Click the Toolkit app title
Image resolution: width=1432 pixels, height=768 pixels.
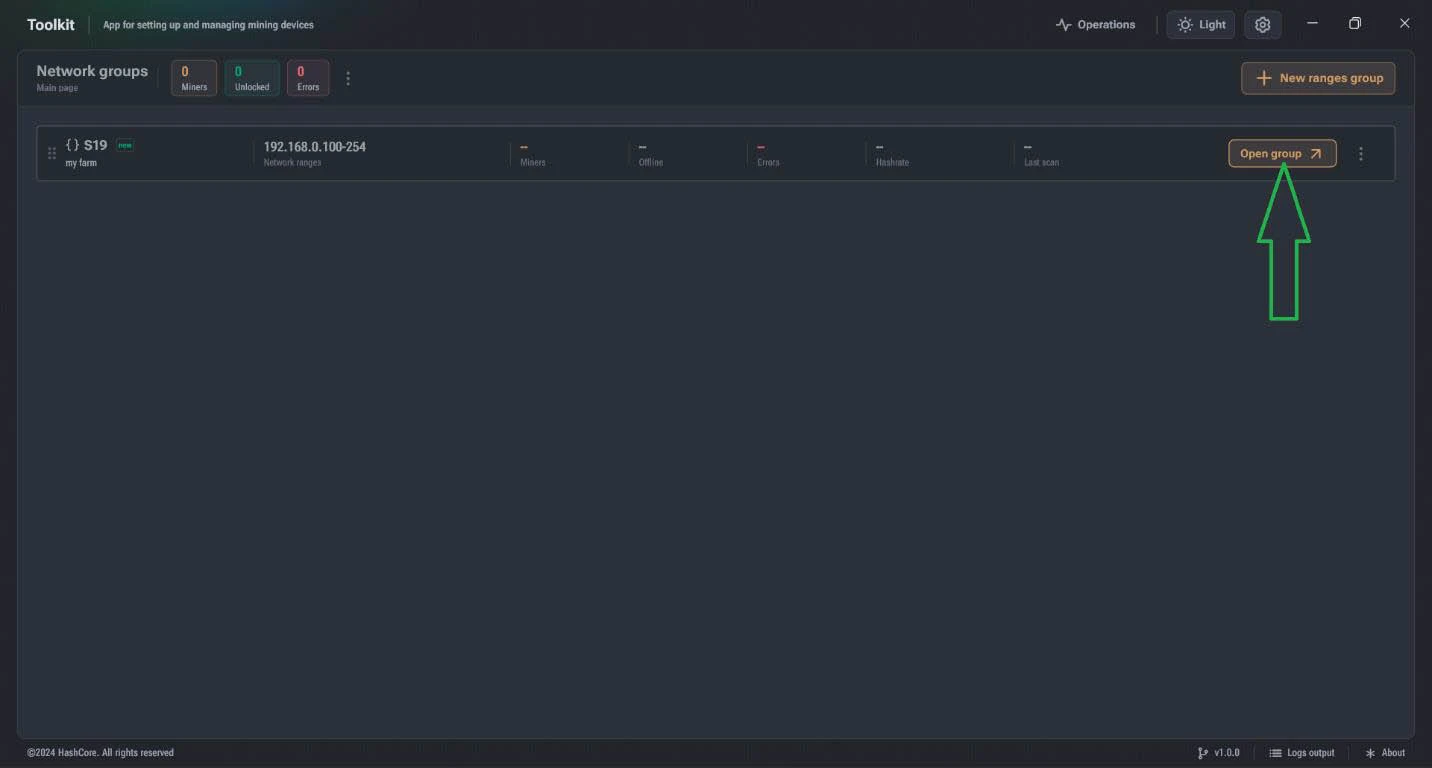point(51,25)
